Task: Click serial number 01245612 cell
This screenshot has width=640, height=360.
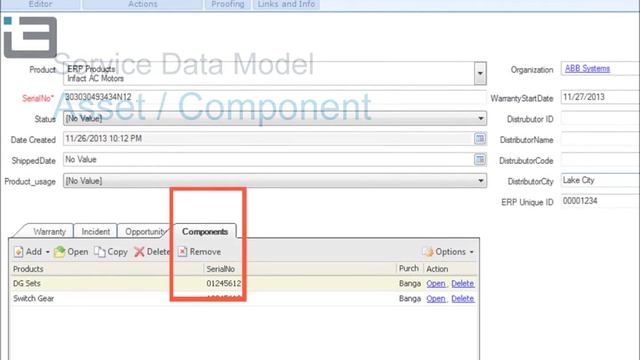Action: [224, 284]
